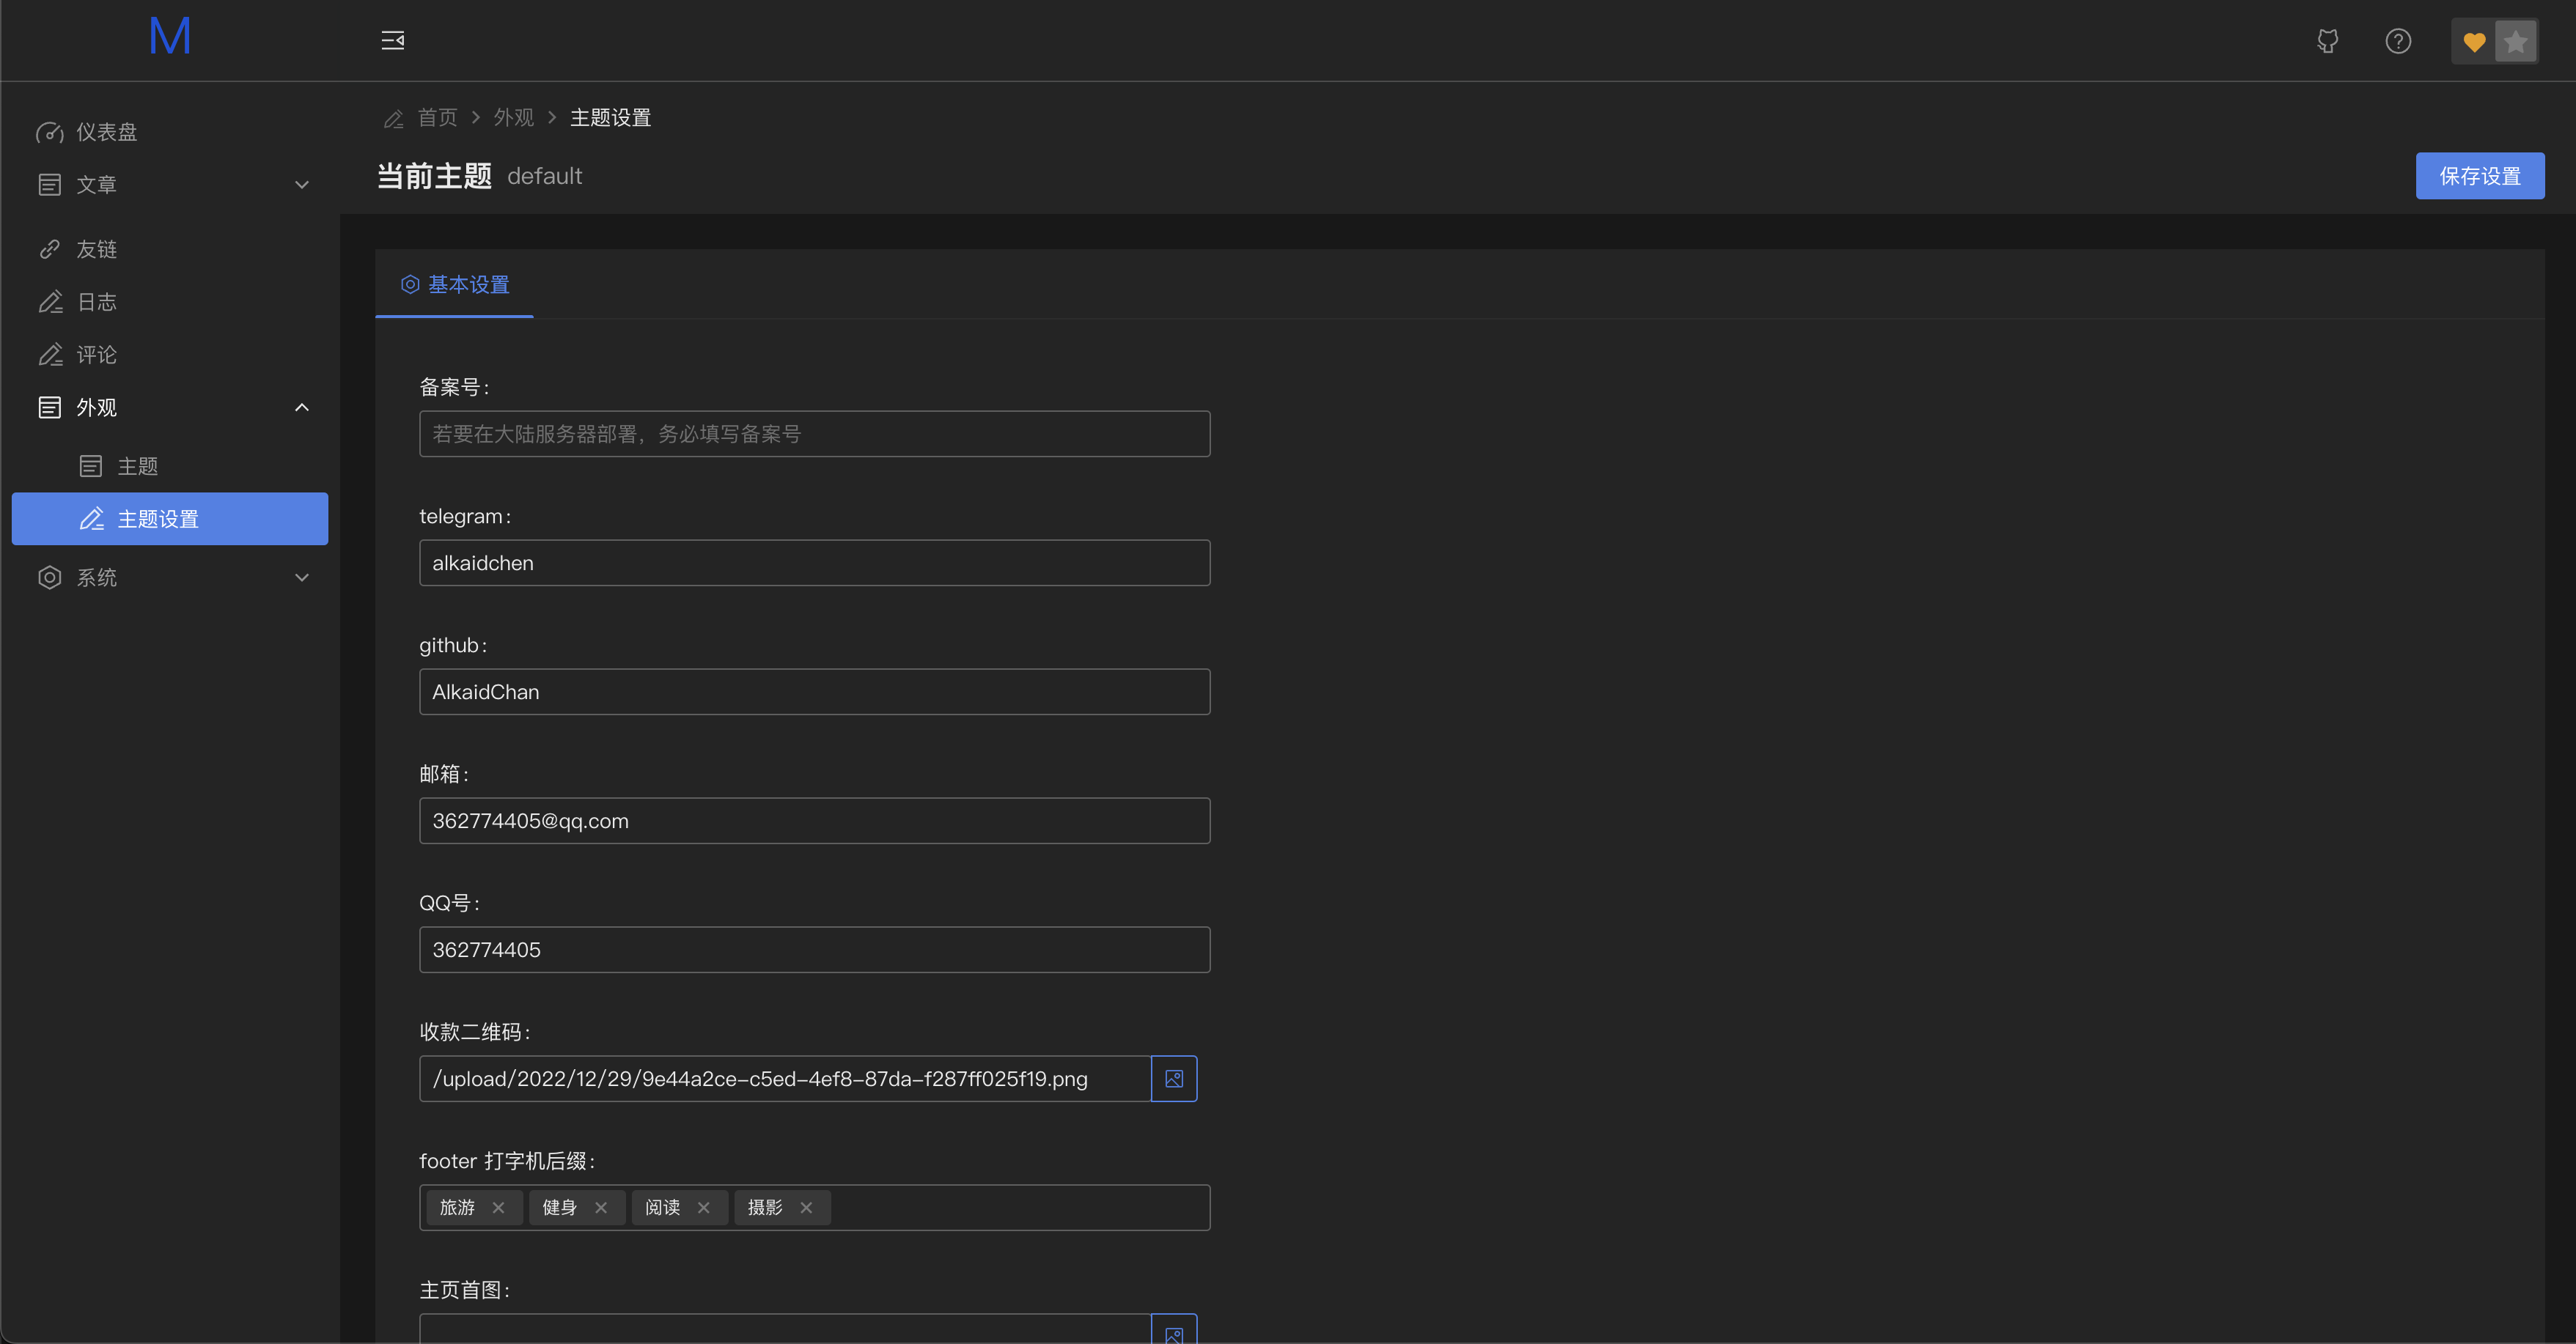This screenshot has width=2576, height=1344.
Task: Switch theme using the star toggle
Action: tap(2515, 42)
